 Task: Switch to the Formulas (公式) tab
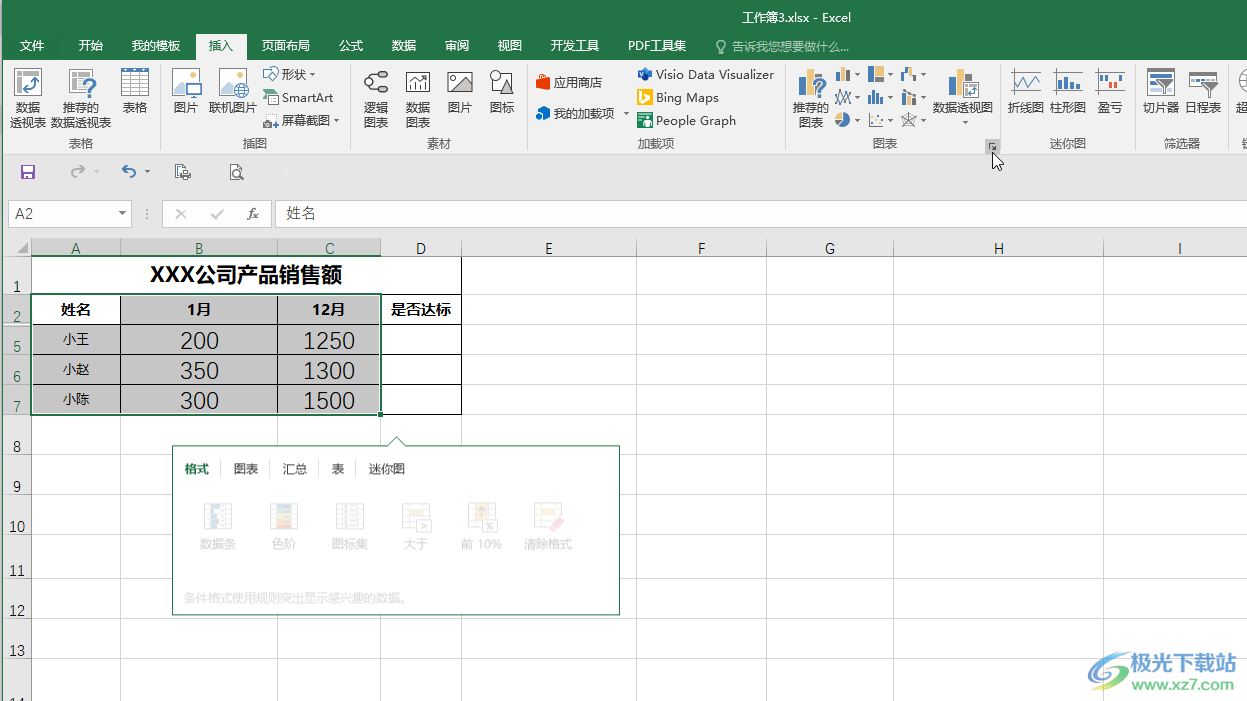pyautogui.click(x=351, y=46)
